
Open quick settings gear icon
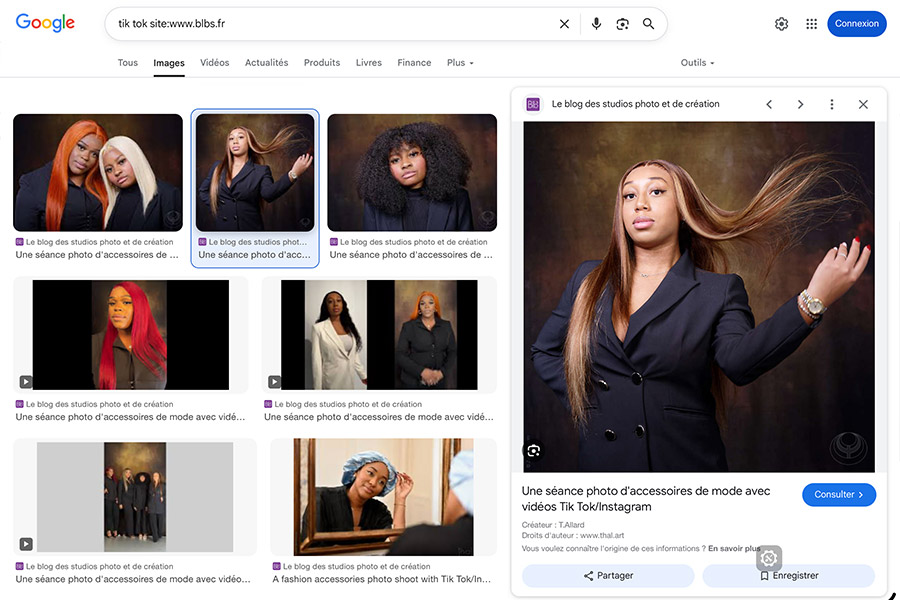click(x=781, y=24)
